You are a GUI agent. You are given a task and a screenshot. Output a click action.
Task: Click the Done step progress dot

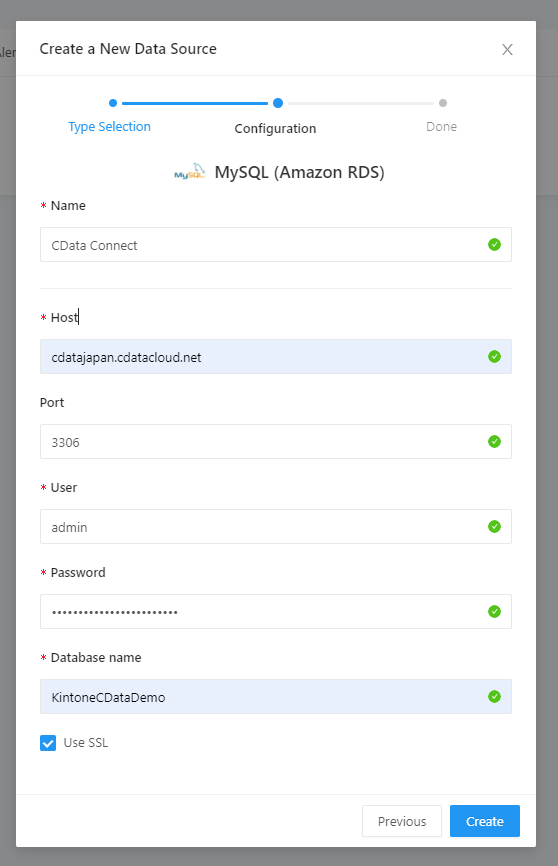(x=443, y=103)
